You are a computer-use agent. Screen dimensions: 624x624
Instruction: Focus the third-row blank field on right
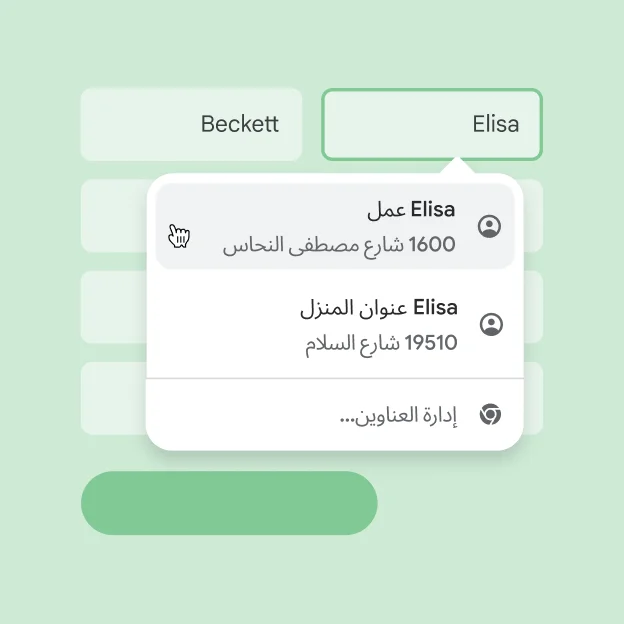(x=533, y=307)
